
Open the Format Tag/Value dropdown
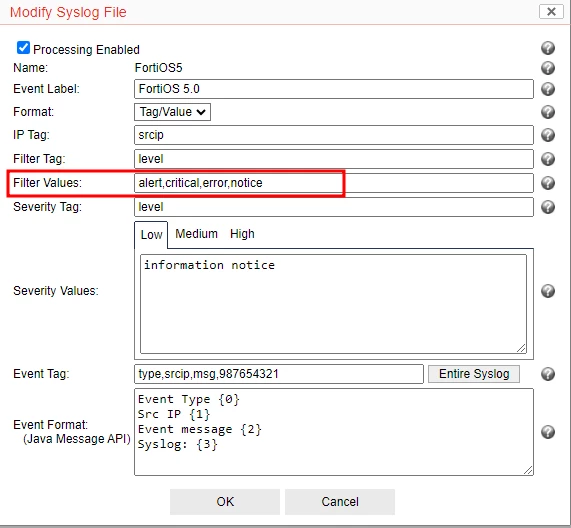click(172, 112)
